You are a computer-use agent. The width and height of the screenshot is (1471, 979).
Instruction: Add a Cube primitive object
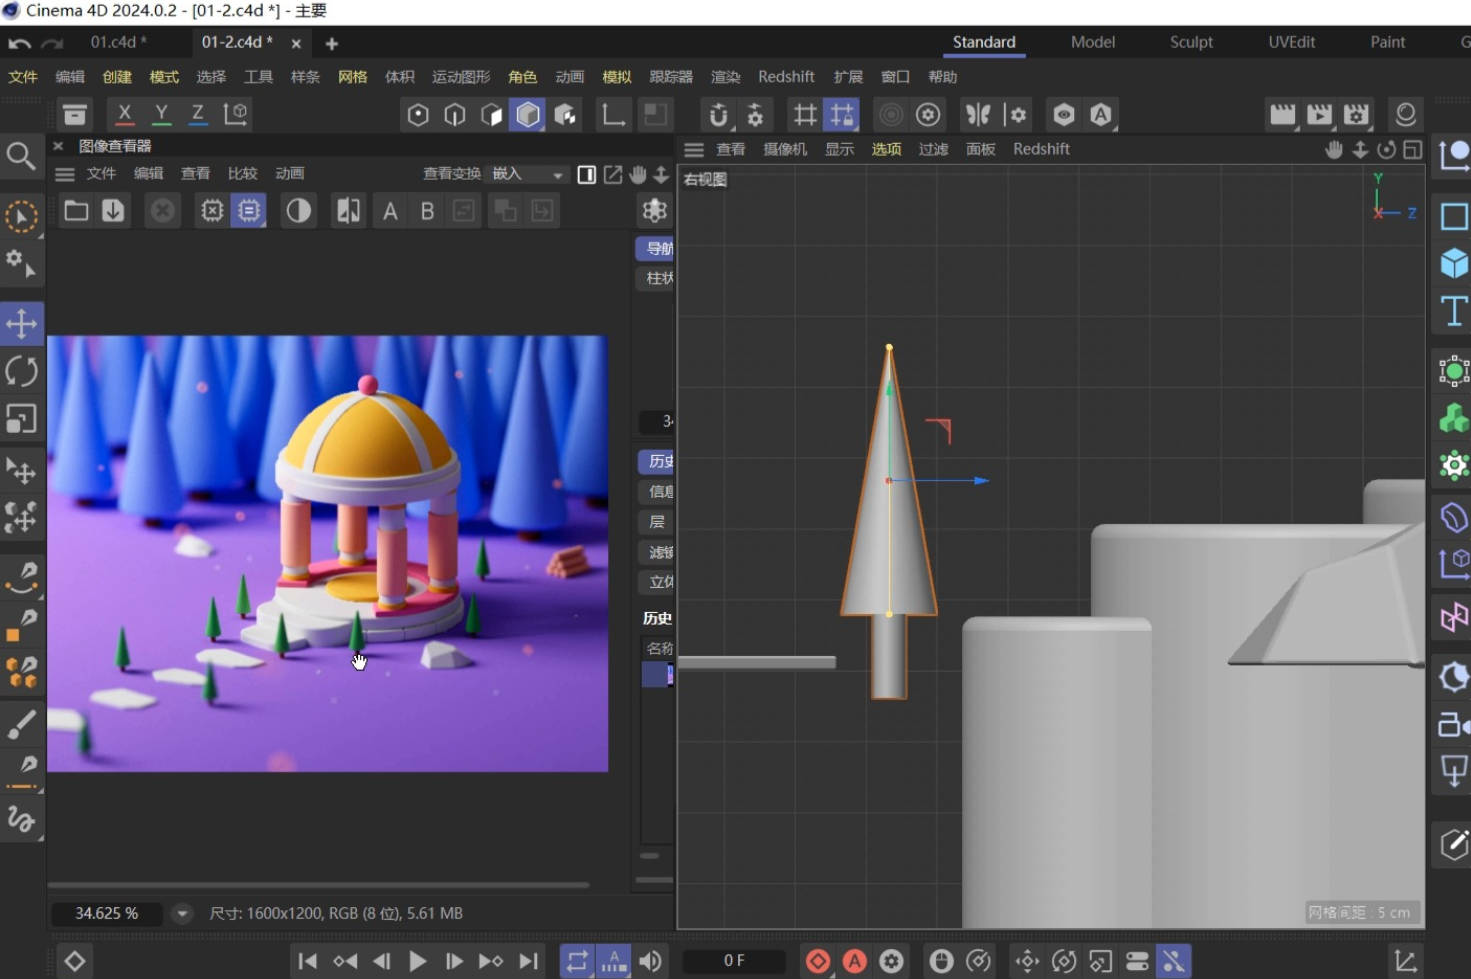tap(1453, 263)
